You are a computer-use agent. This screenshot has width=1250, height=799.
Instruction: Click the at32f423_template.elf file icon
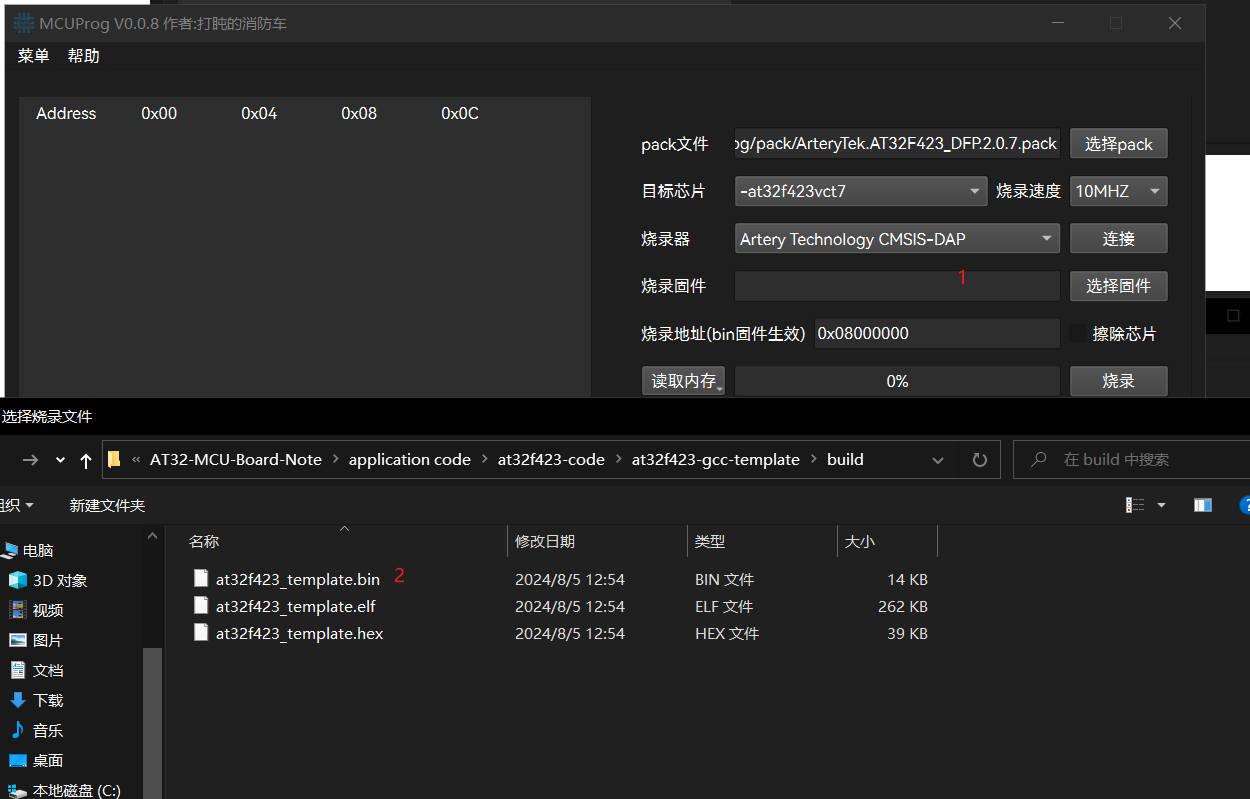[200, 605]
